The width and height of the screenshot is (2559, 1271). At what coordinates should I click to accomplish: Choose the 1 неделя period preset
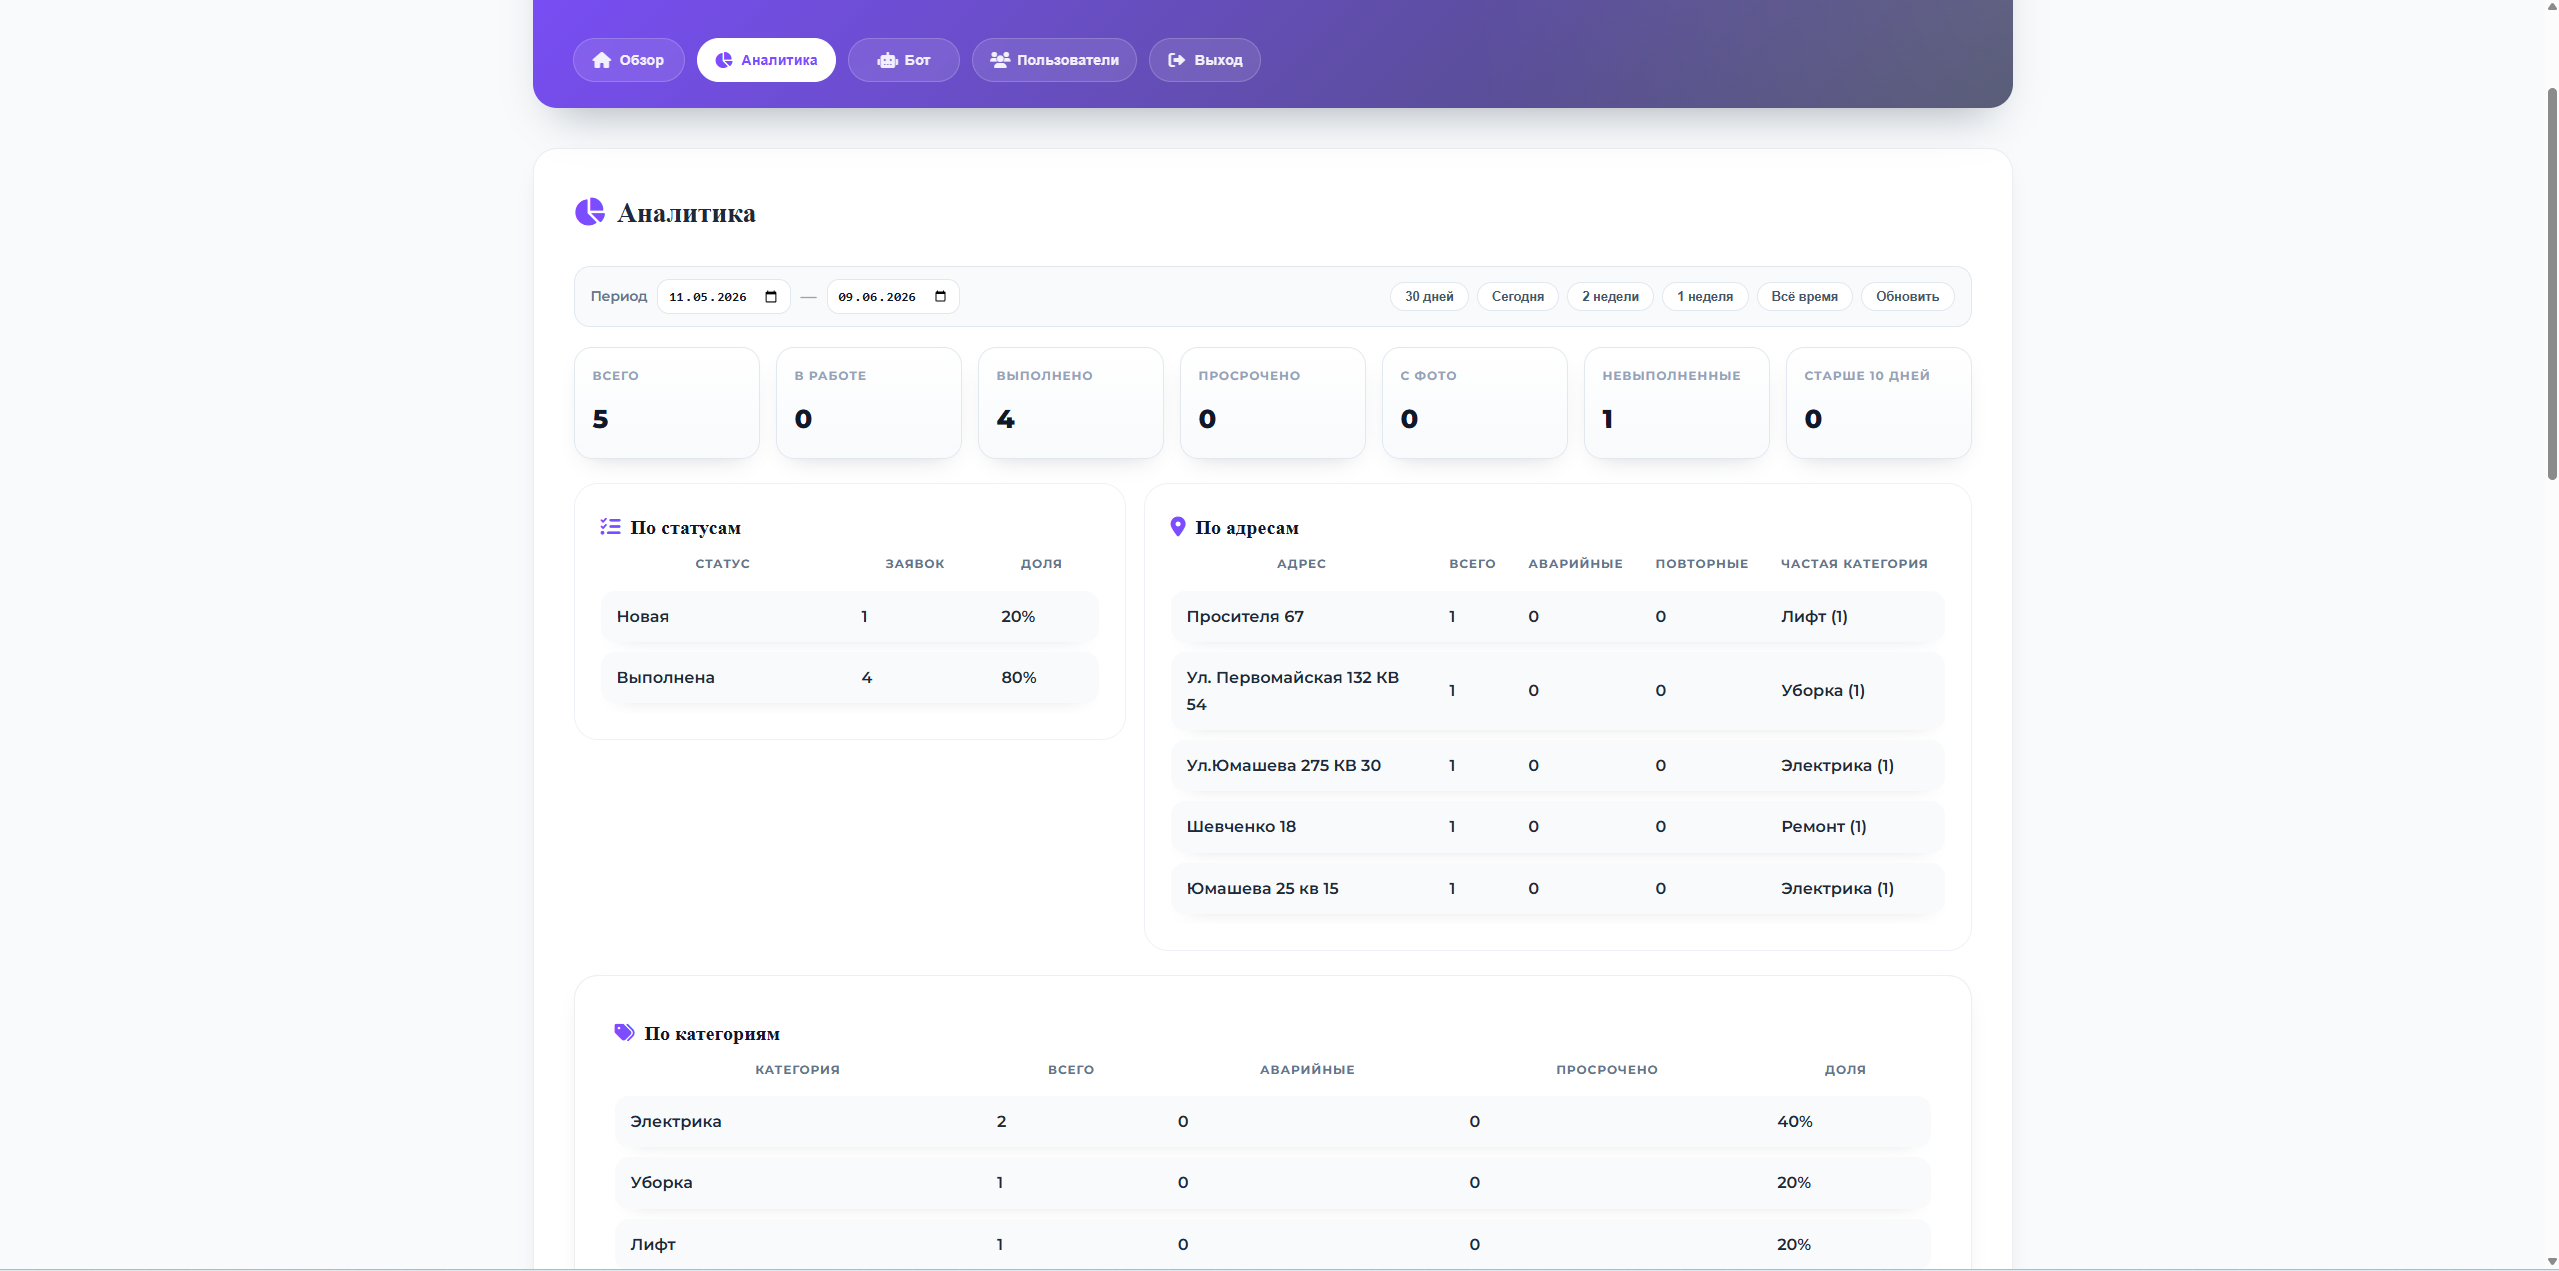click(x=1705, y=297)
